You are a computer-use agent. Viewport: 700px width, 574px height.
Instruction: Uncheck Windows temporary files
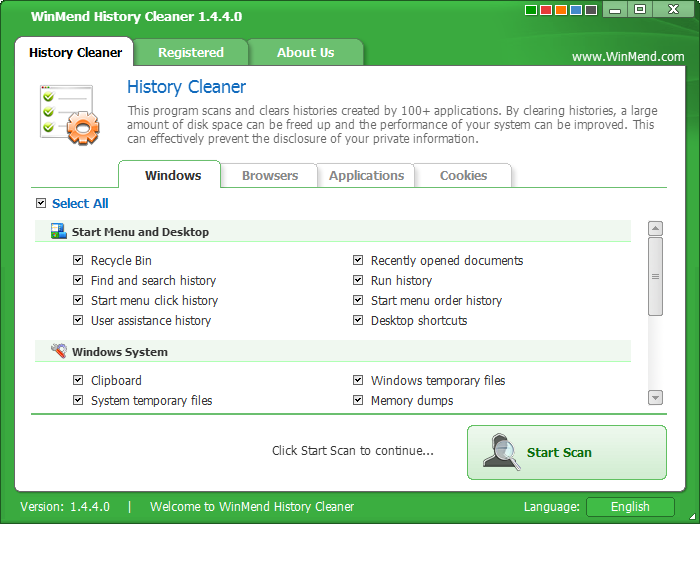(x=358, y=380)
